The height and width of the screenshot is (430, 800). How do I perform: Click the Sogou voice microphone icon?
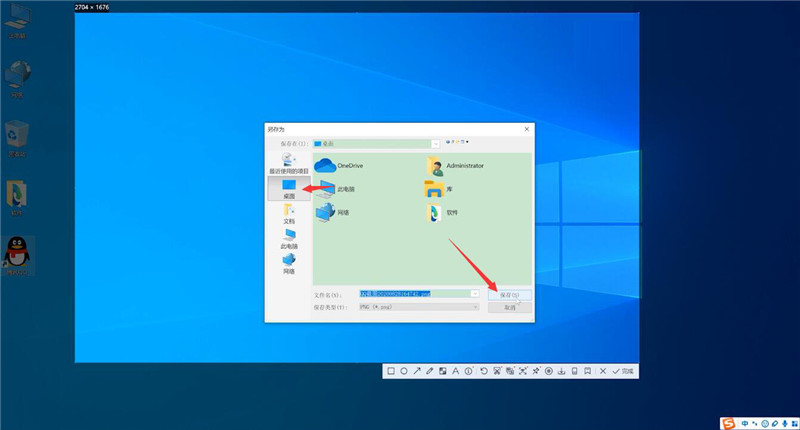tap(785, 424)
